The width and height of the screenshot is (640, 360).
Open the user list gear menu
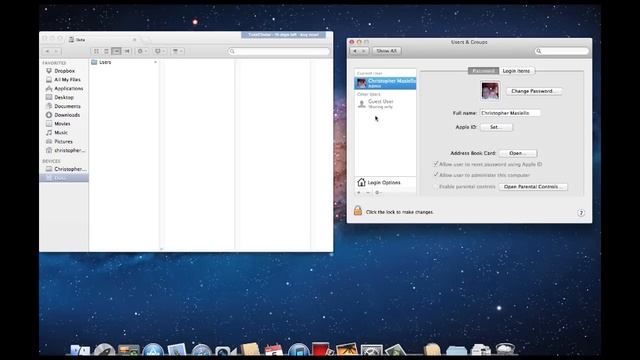[x=378, y=193]
